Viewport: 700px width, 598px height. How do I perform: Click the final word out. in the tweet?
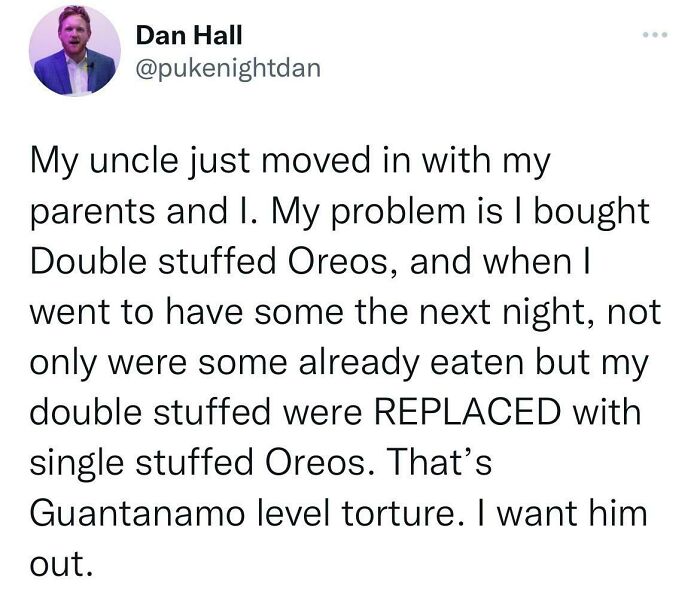pyautogui.click(x=62, y=565)
